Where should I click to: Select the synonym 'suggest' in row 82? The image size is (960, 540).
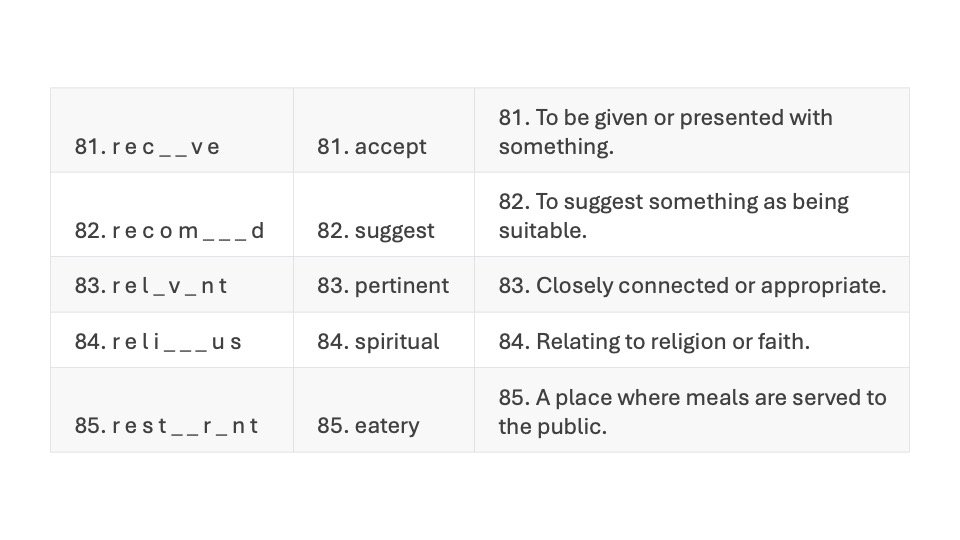pyautogui.click(x=394, y=231)
